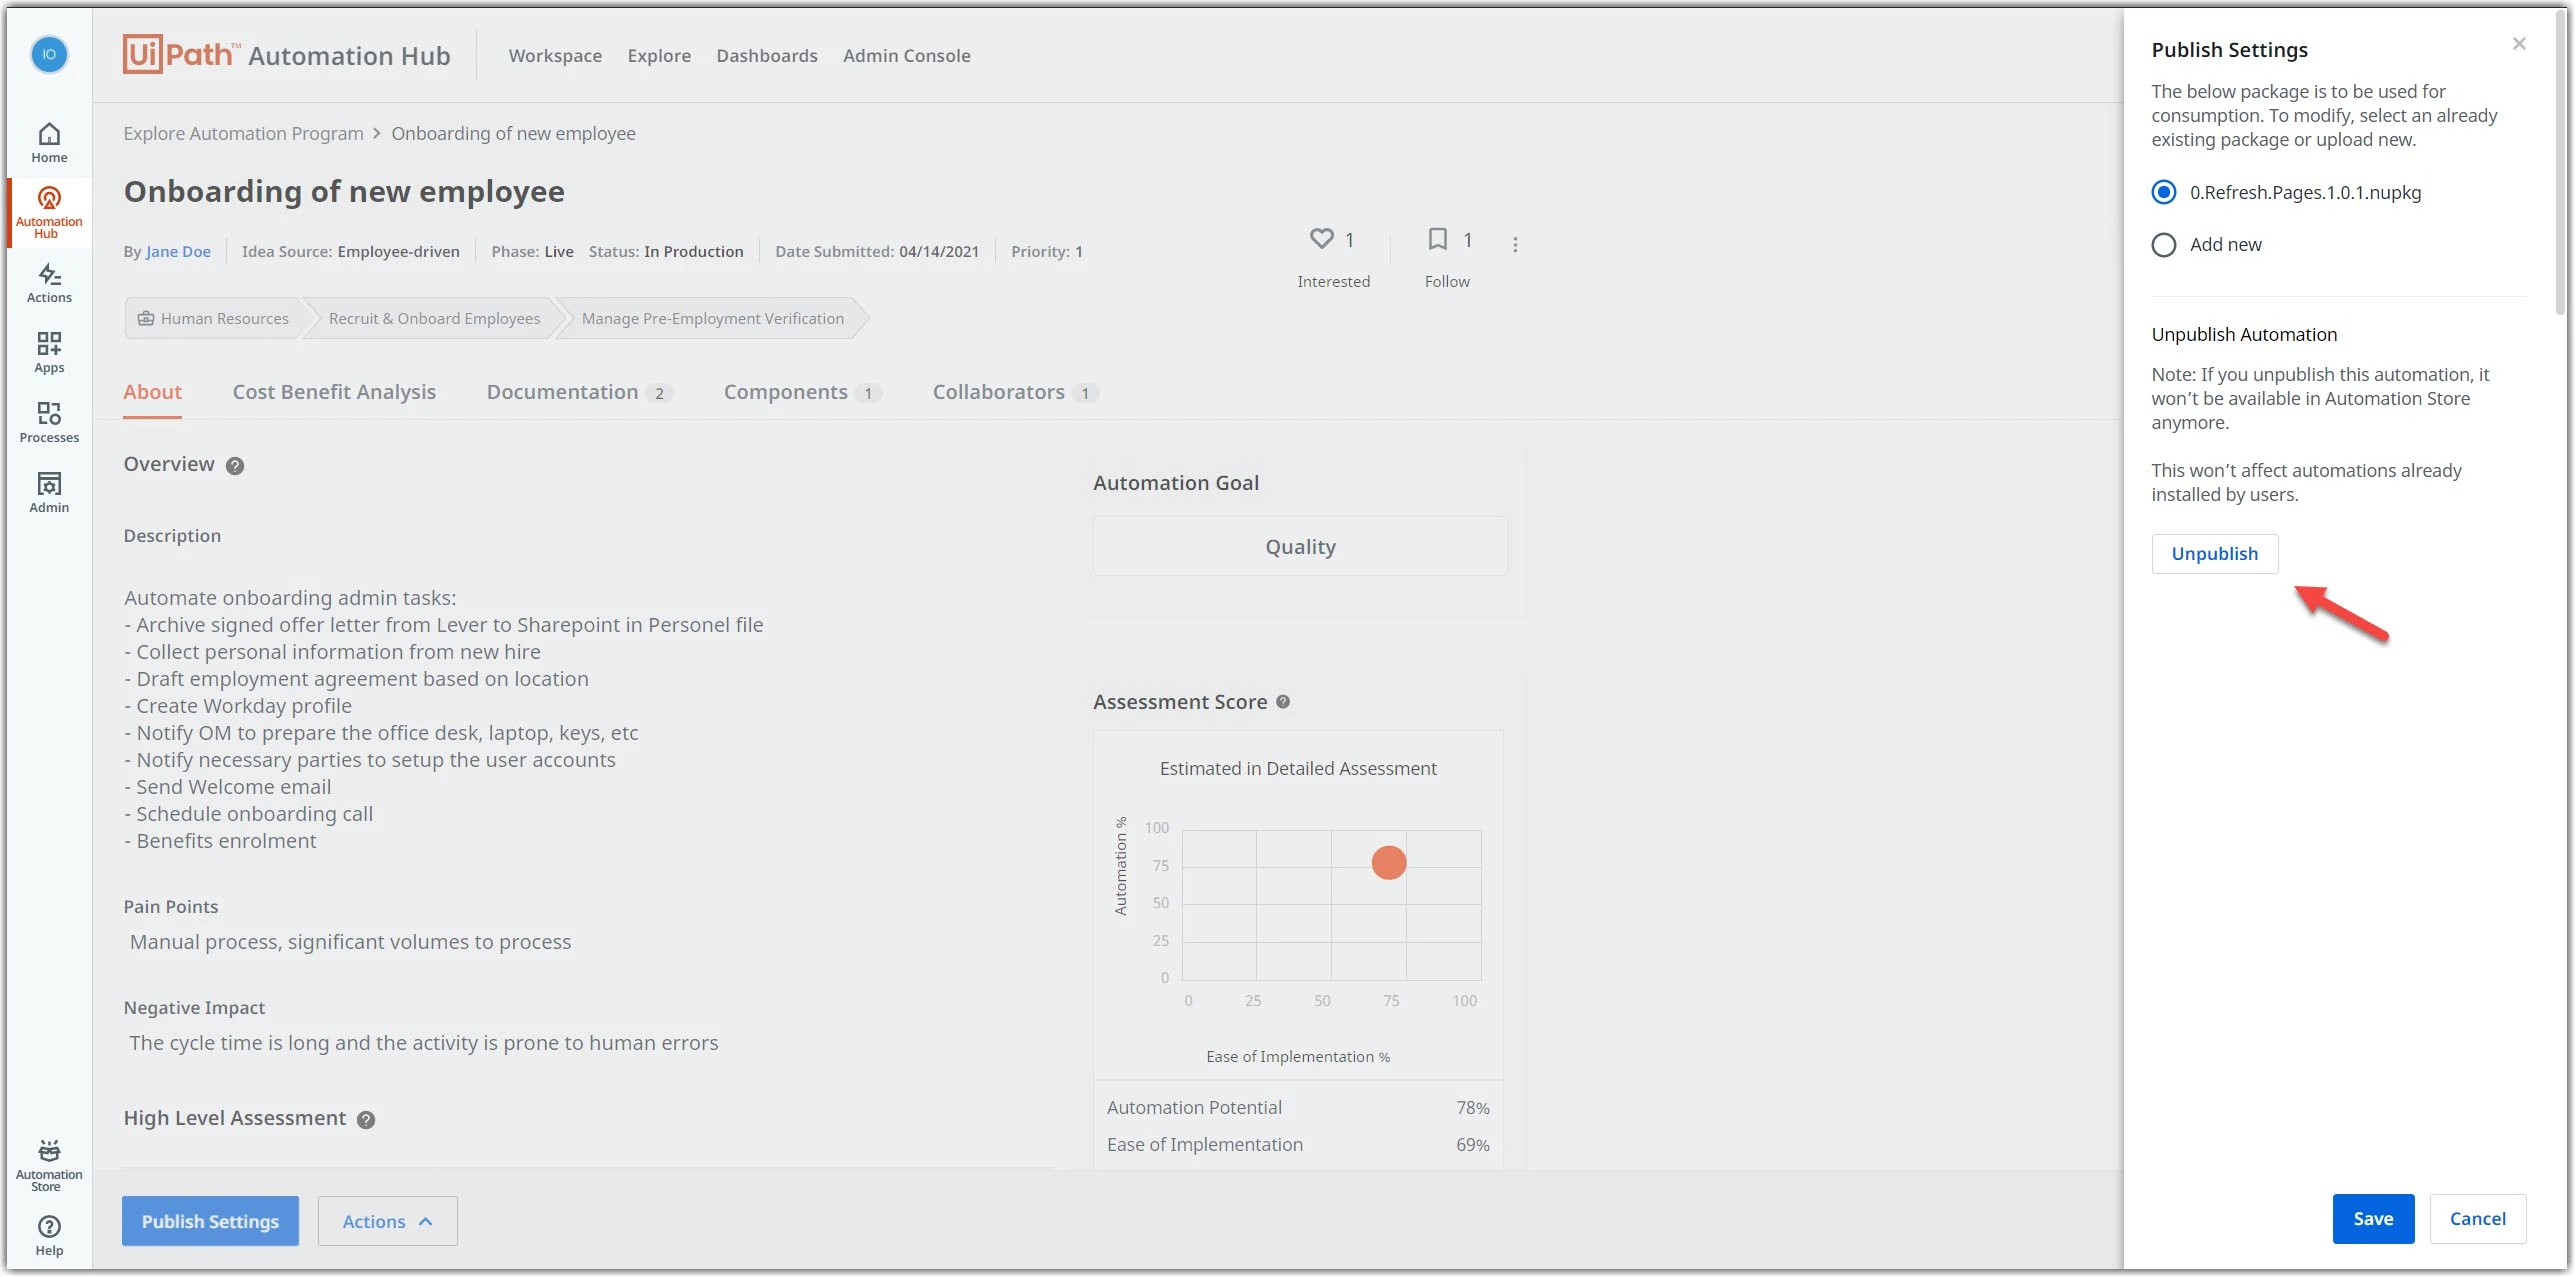Open the Help sidebar icon
This screenshot has width=2575, height=1277.
coord(49,1236)
